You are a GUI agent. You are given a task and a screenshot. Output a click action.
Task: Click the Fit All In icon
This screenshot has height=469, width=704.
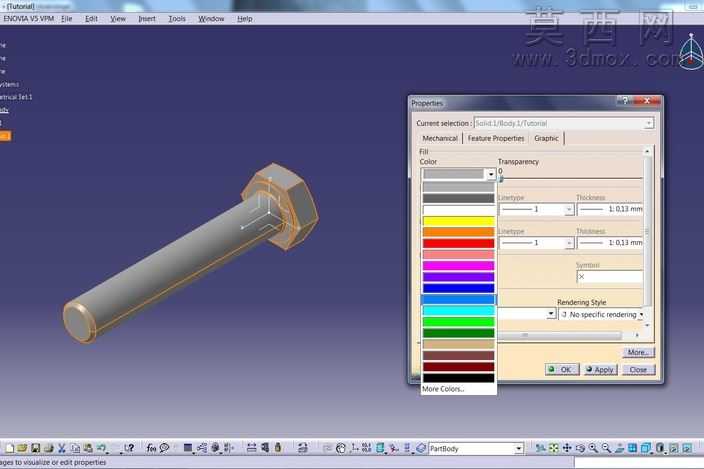coord(554,448)
